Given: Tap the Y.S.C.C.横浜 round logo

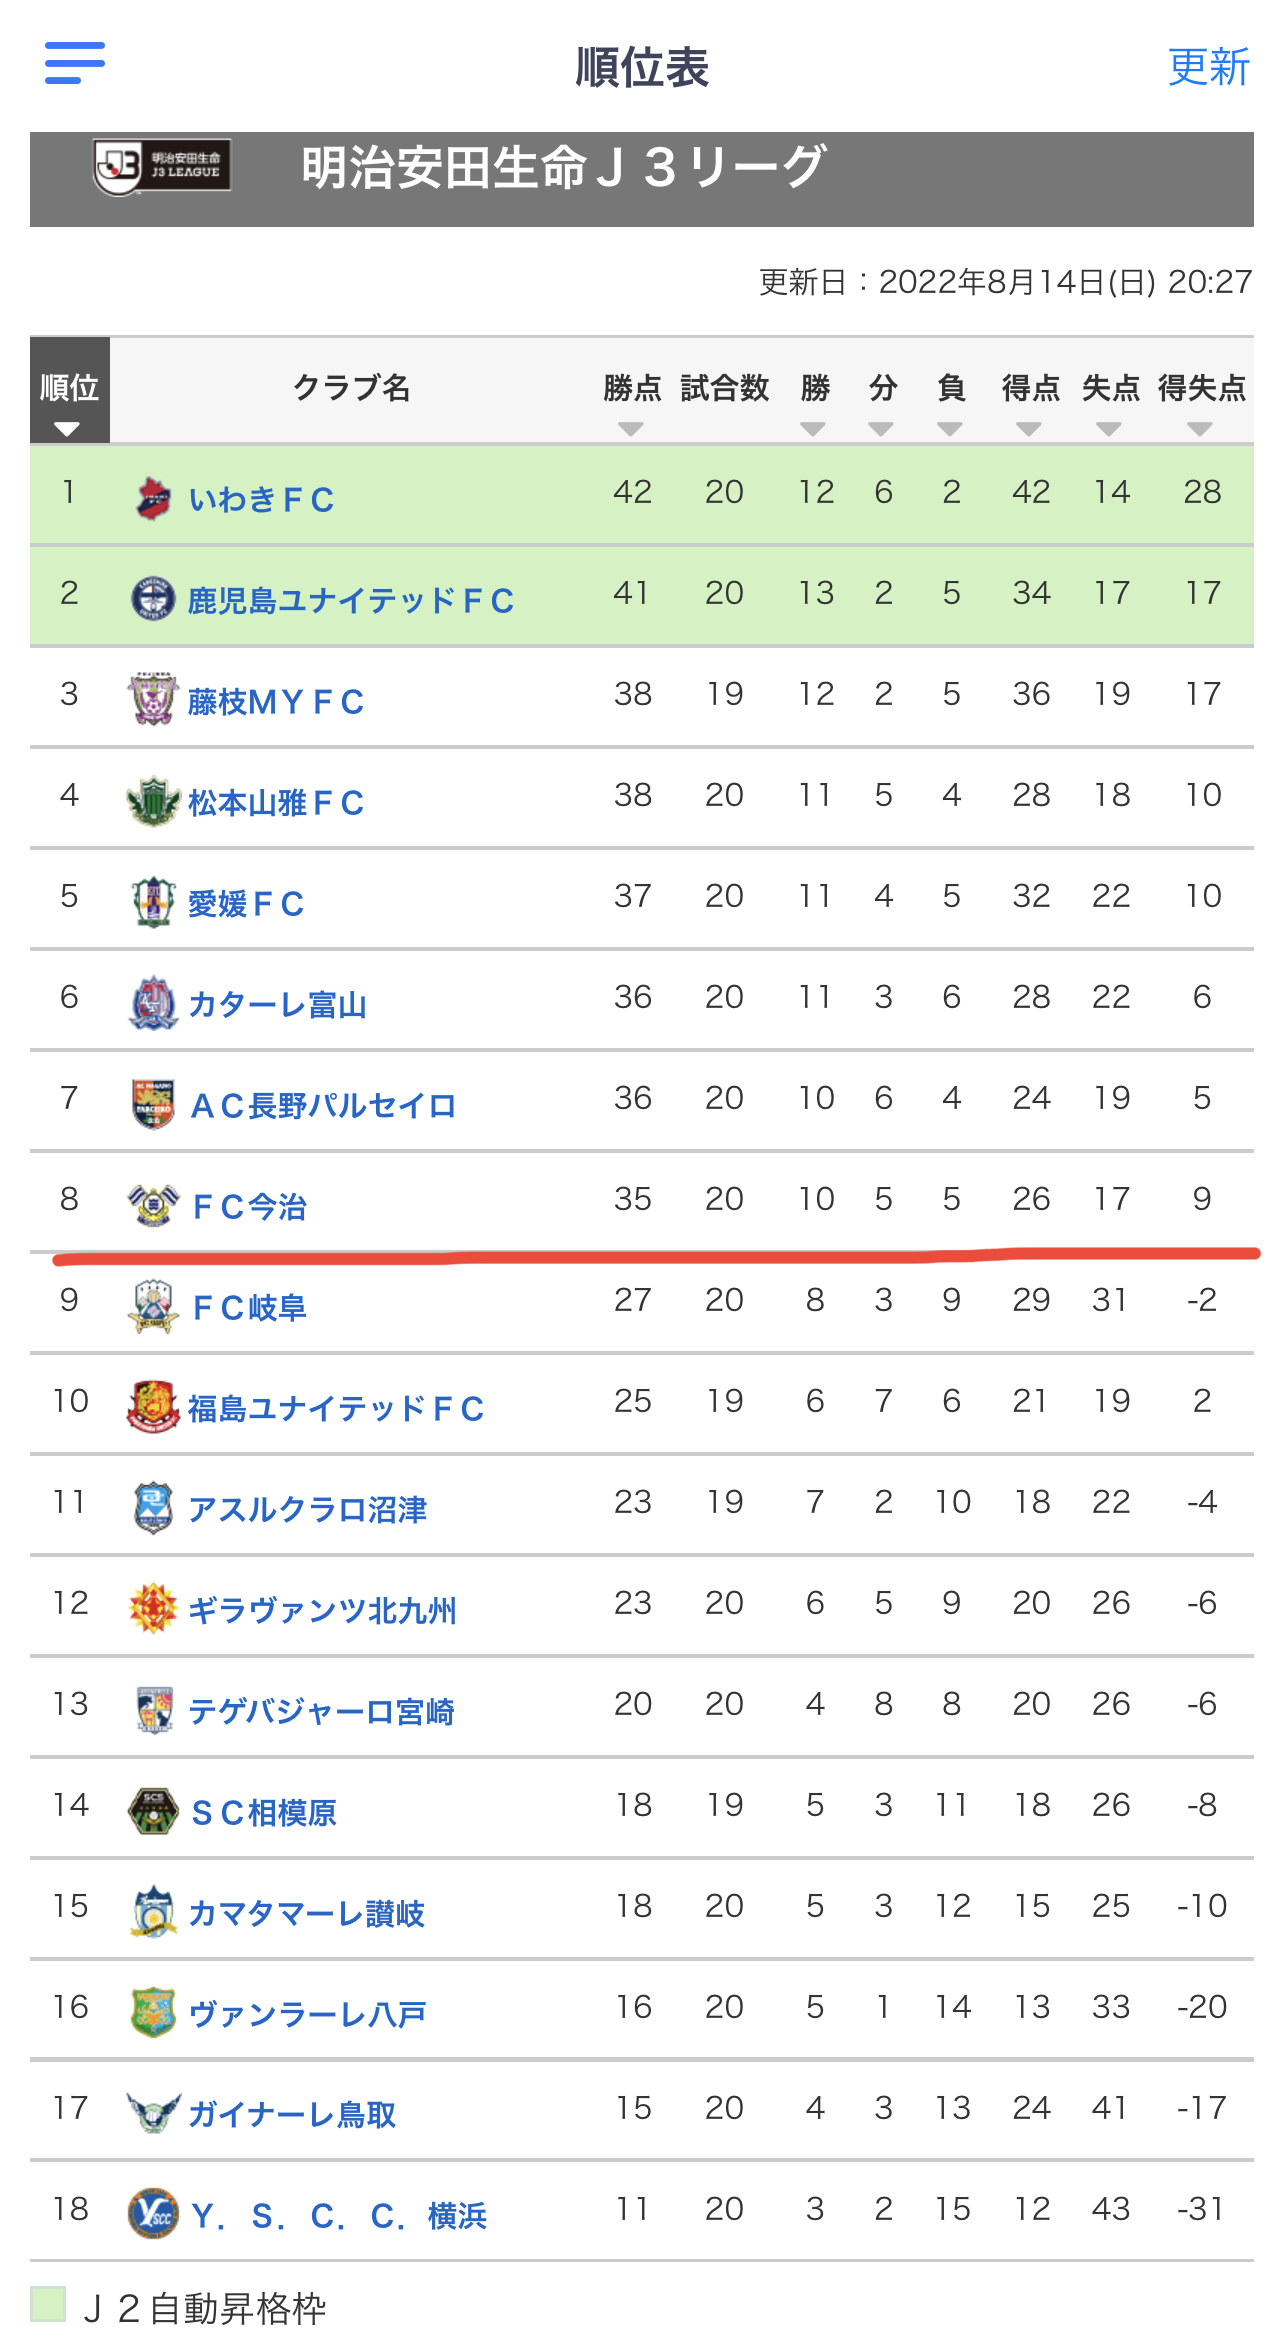Looking at the screenshot, I should [x=153, y=2214].
